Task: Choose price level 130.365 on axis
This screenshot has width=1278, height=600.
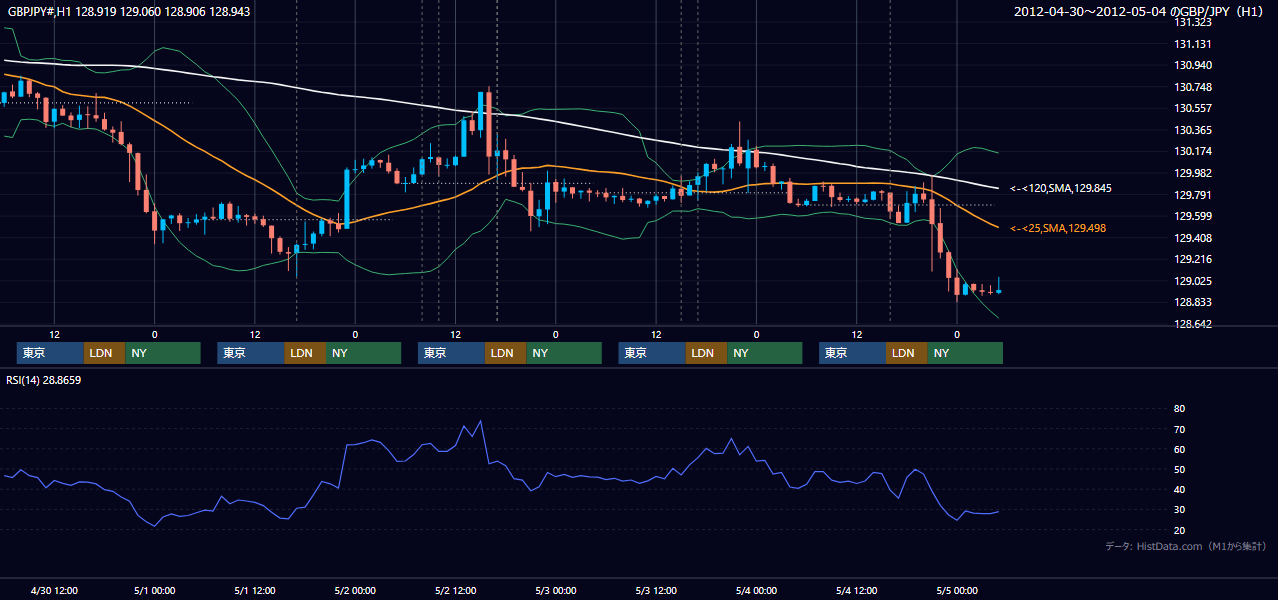Action: click(x=1192, y=130)
